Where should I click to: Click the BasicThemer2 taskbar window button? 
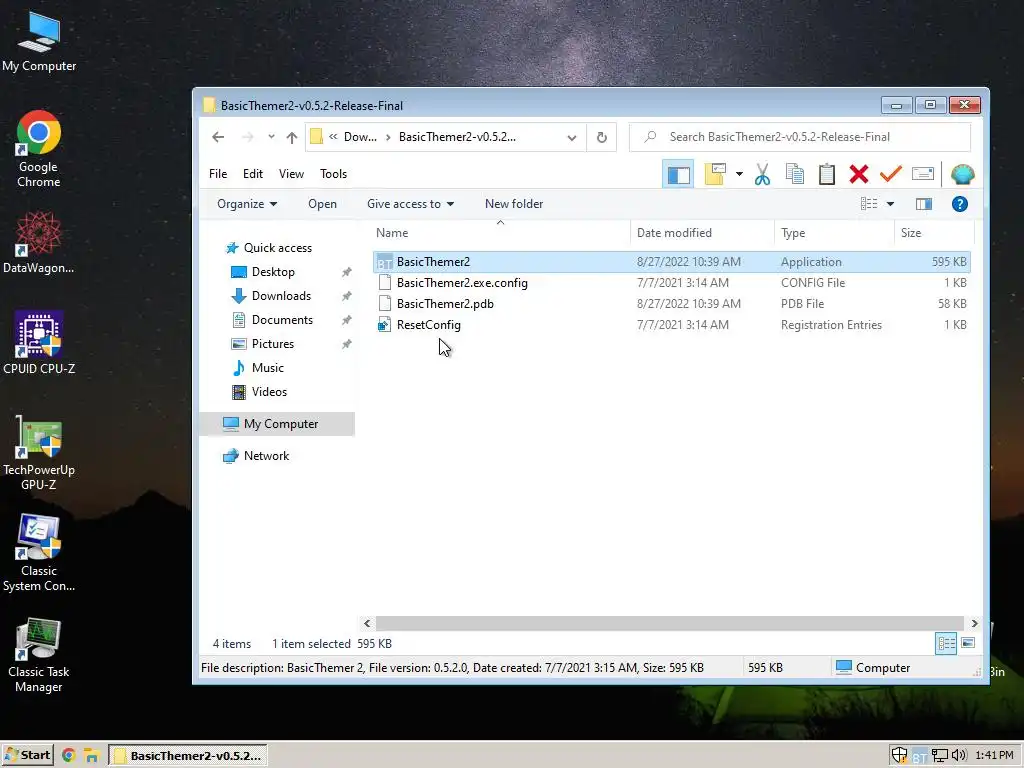click(x=187, y=756)
